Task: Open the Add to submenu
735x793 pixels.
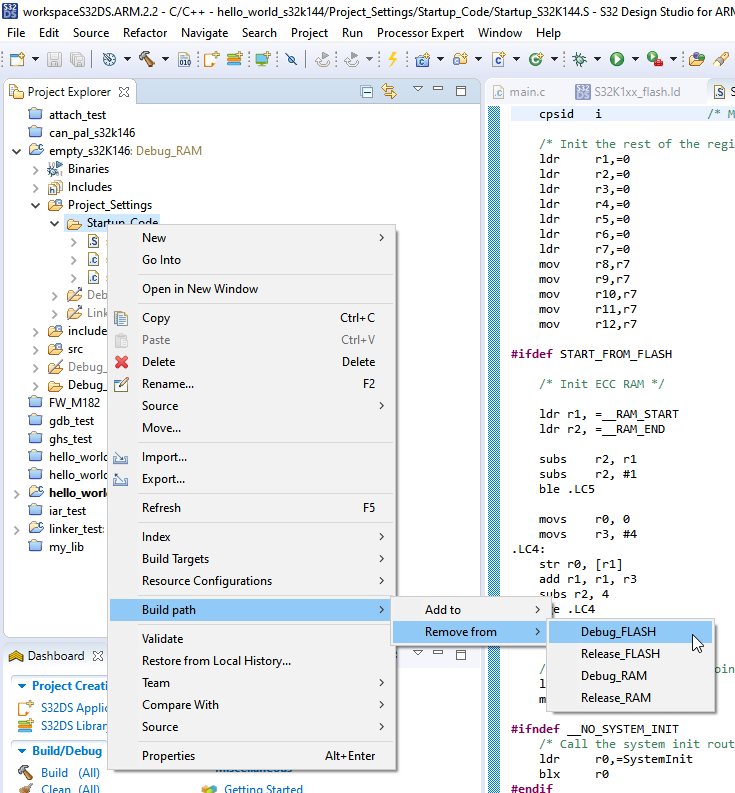Action: pos(468,610)
